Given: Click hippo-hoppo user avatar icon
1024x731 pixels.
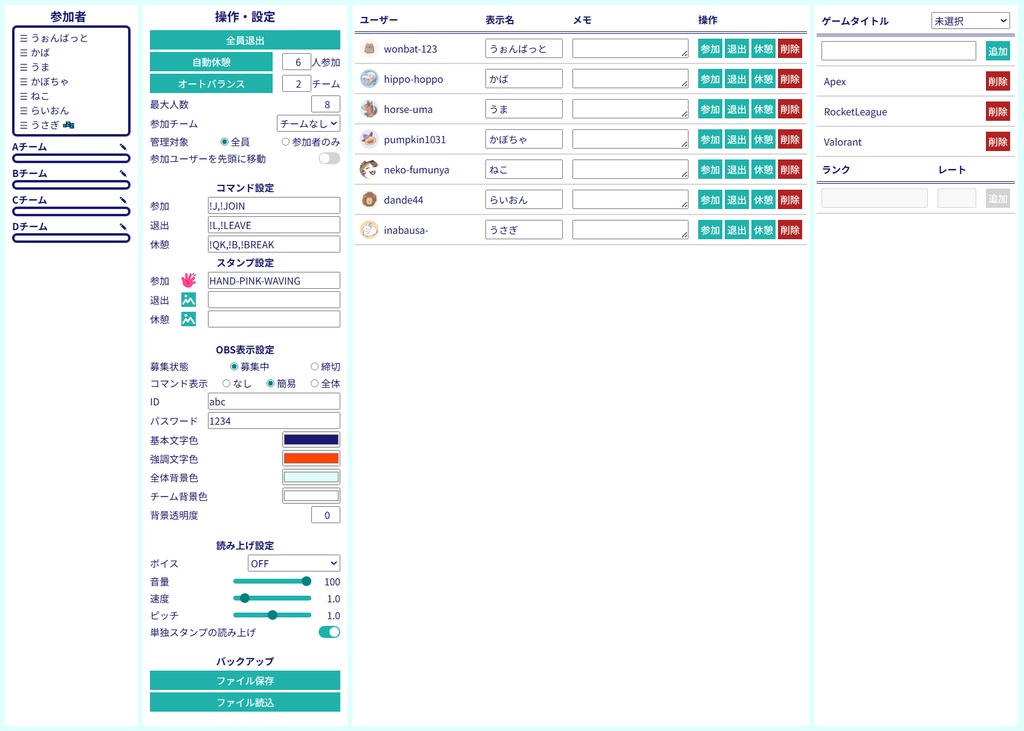Looking at the screenshot, I should pos(369,78).
